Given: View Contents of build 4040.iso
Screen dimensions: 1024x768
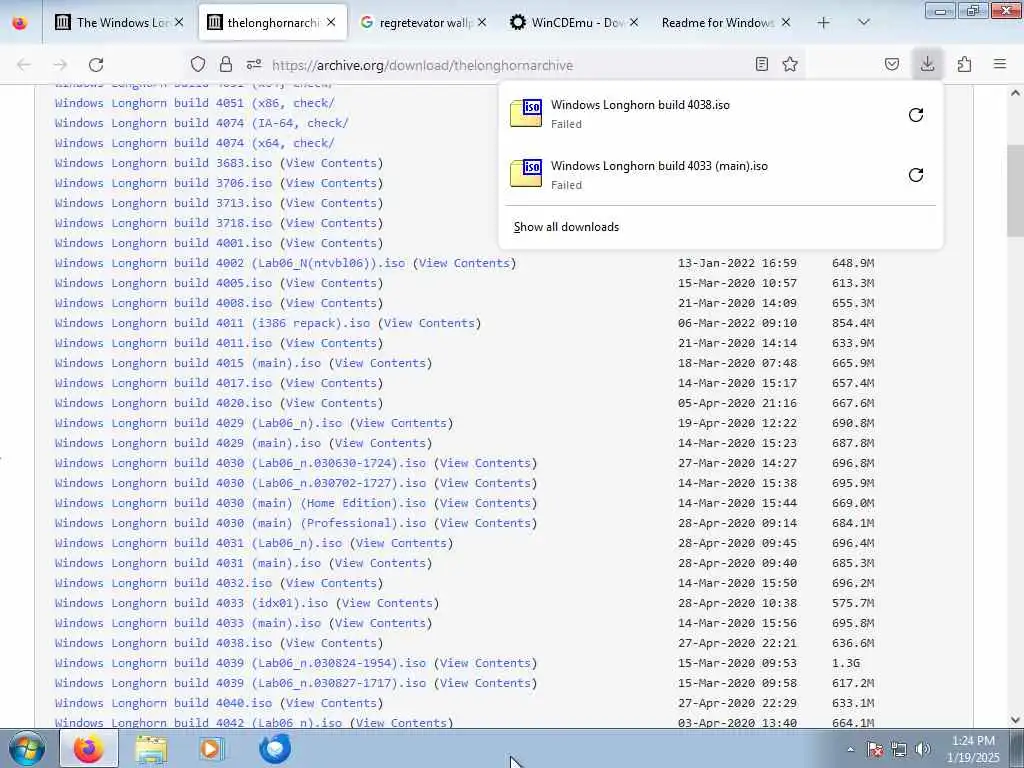Looking at the screenshot, I should [331, 703].
